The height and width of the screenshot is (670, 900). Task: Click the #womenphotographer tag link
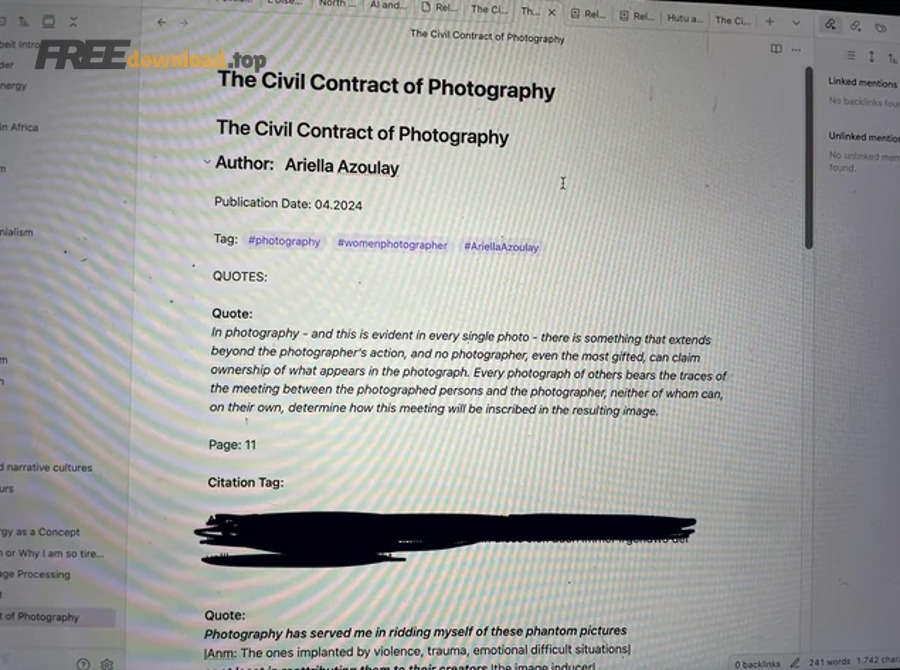[x=392, y=244]
